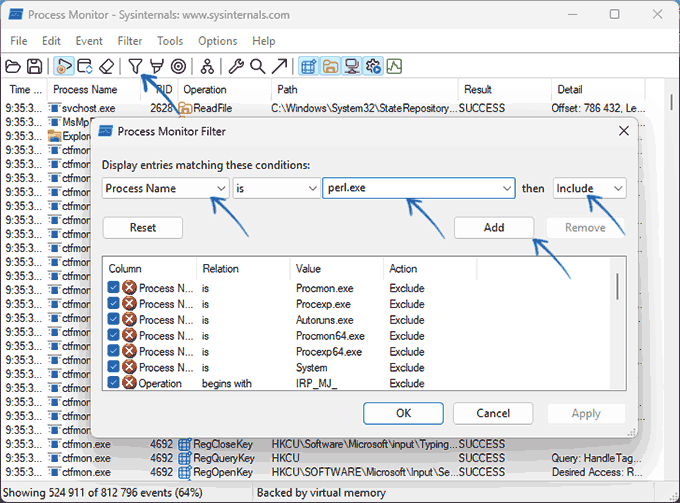Toggle Show File System Activity icon

(330, 66)
